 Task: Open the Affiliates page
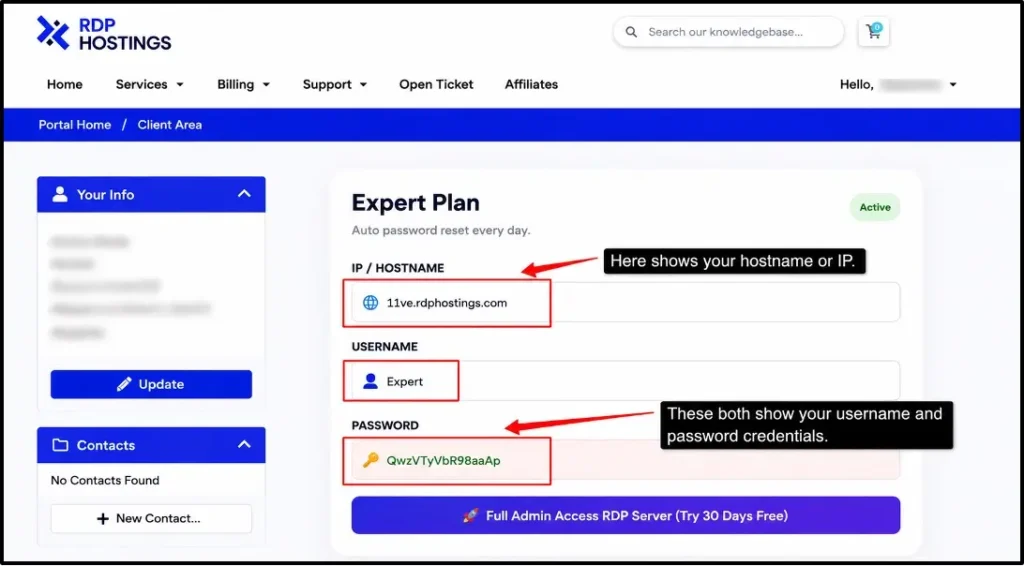click(532, 84)
